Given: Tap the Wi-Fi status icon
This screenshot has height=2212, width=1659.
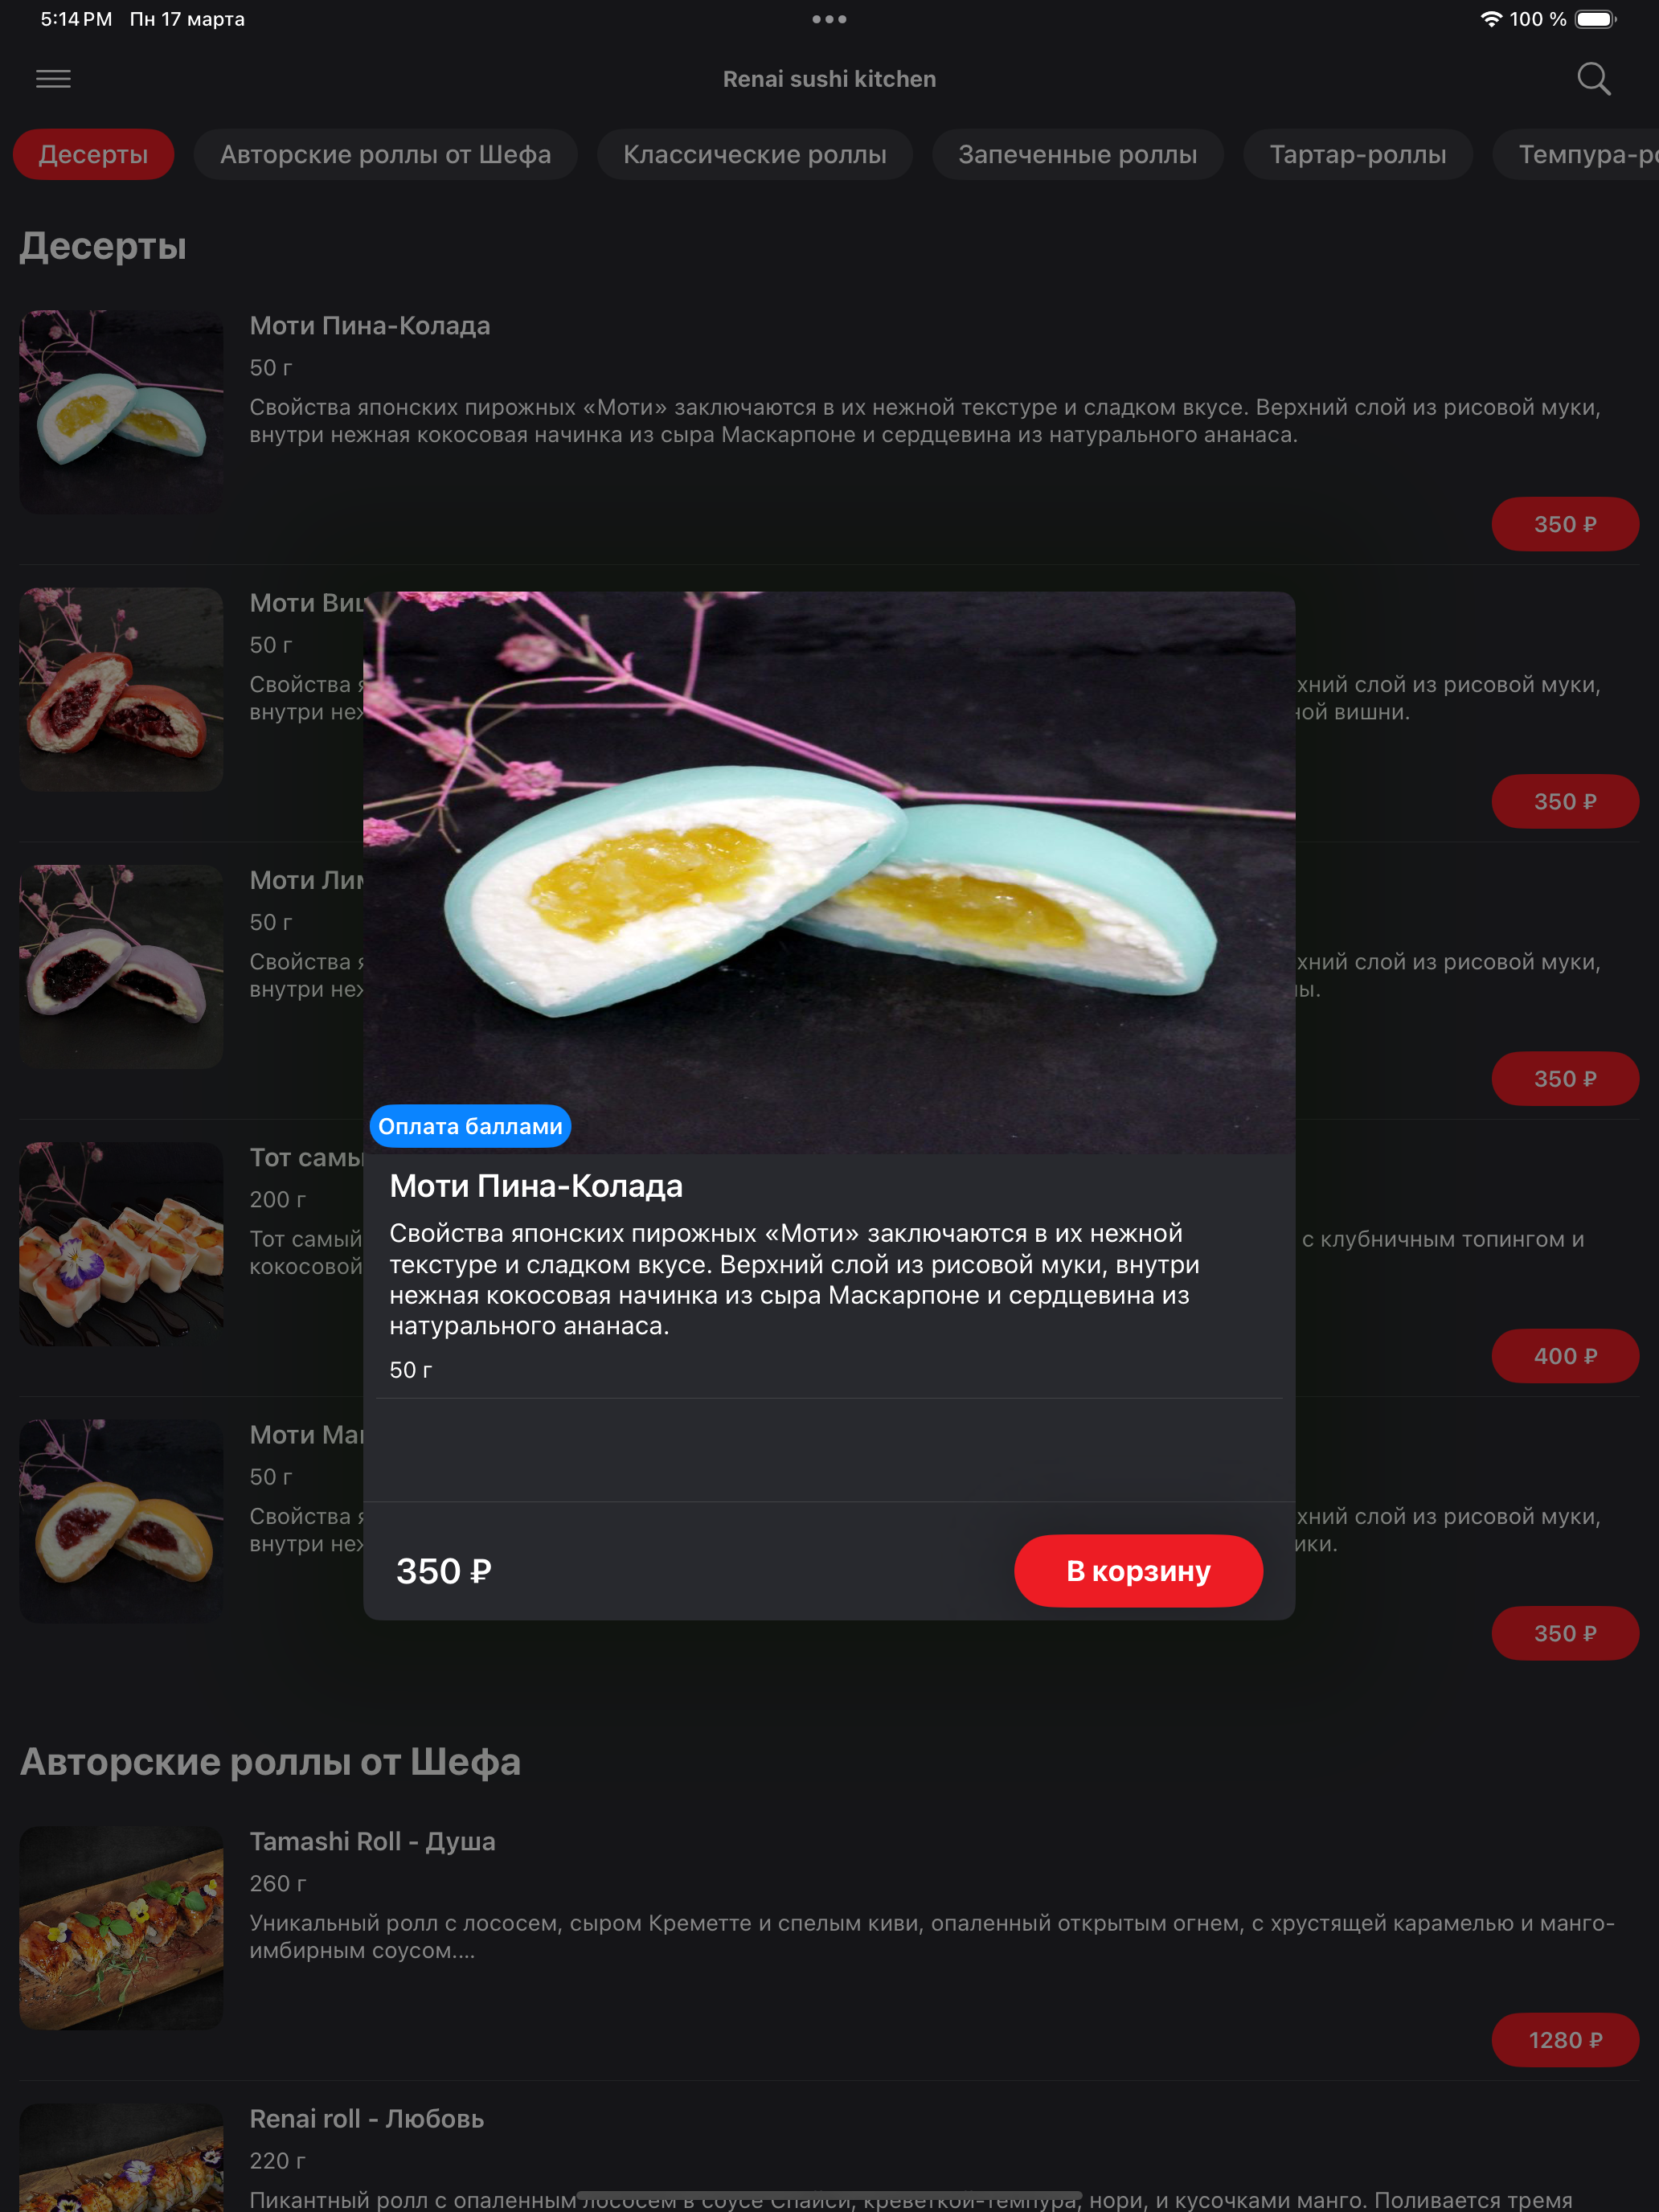Looking at the screenshot, I should tap(1491, 19).
